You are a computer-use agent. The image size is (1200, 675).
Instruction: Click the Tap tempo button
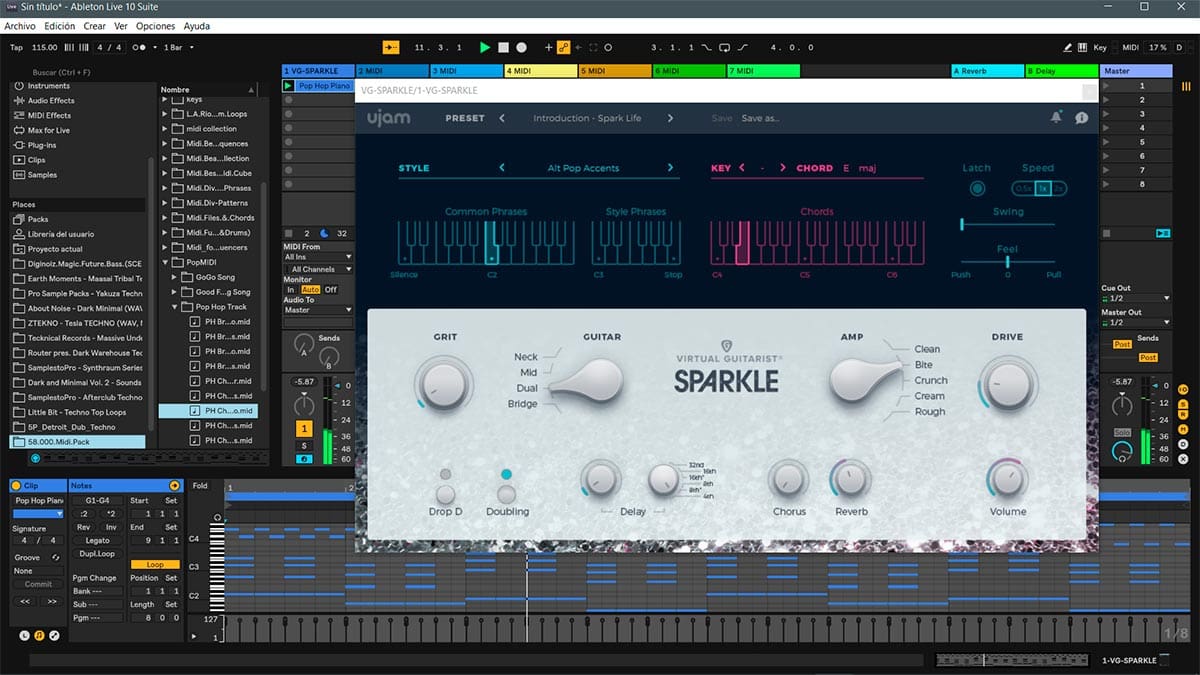16,47
